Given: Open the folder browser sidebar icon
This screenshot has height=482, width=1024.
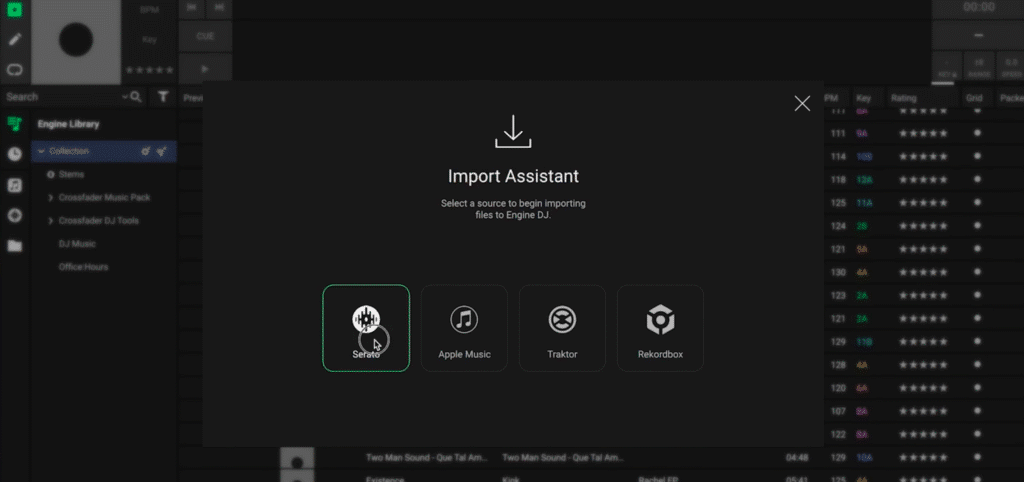Looking at the screenshot, I should (x=14, y=246).
